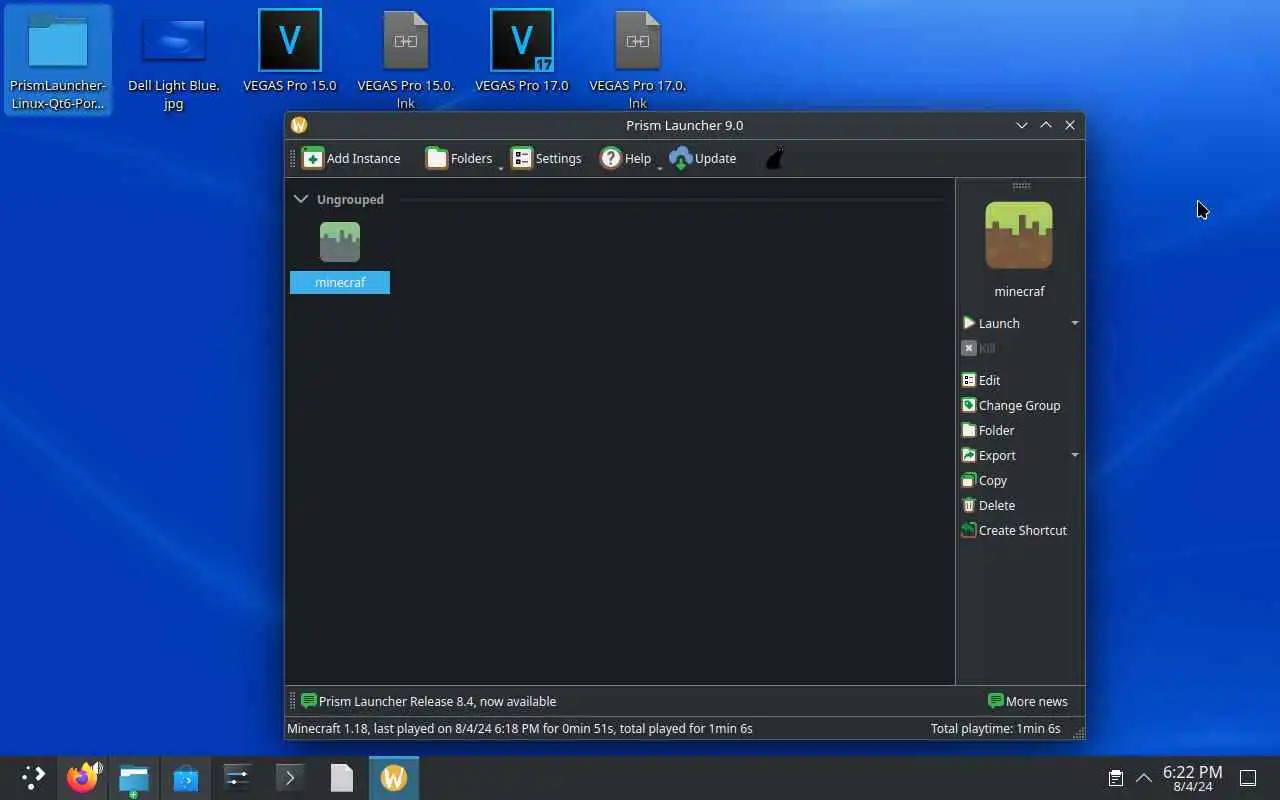Screen dimensions: 1280x800
Task: Click the black cat icon in toolbar
Action: 775,158
